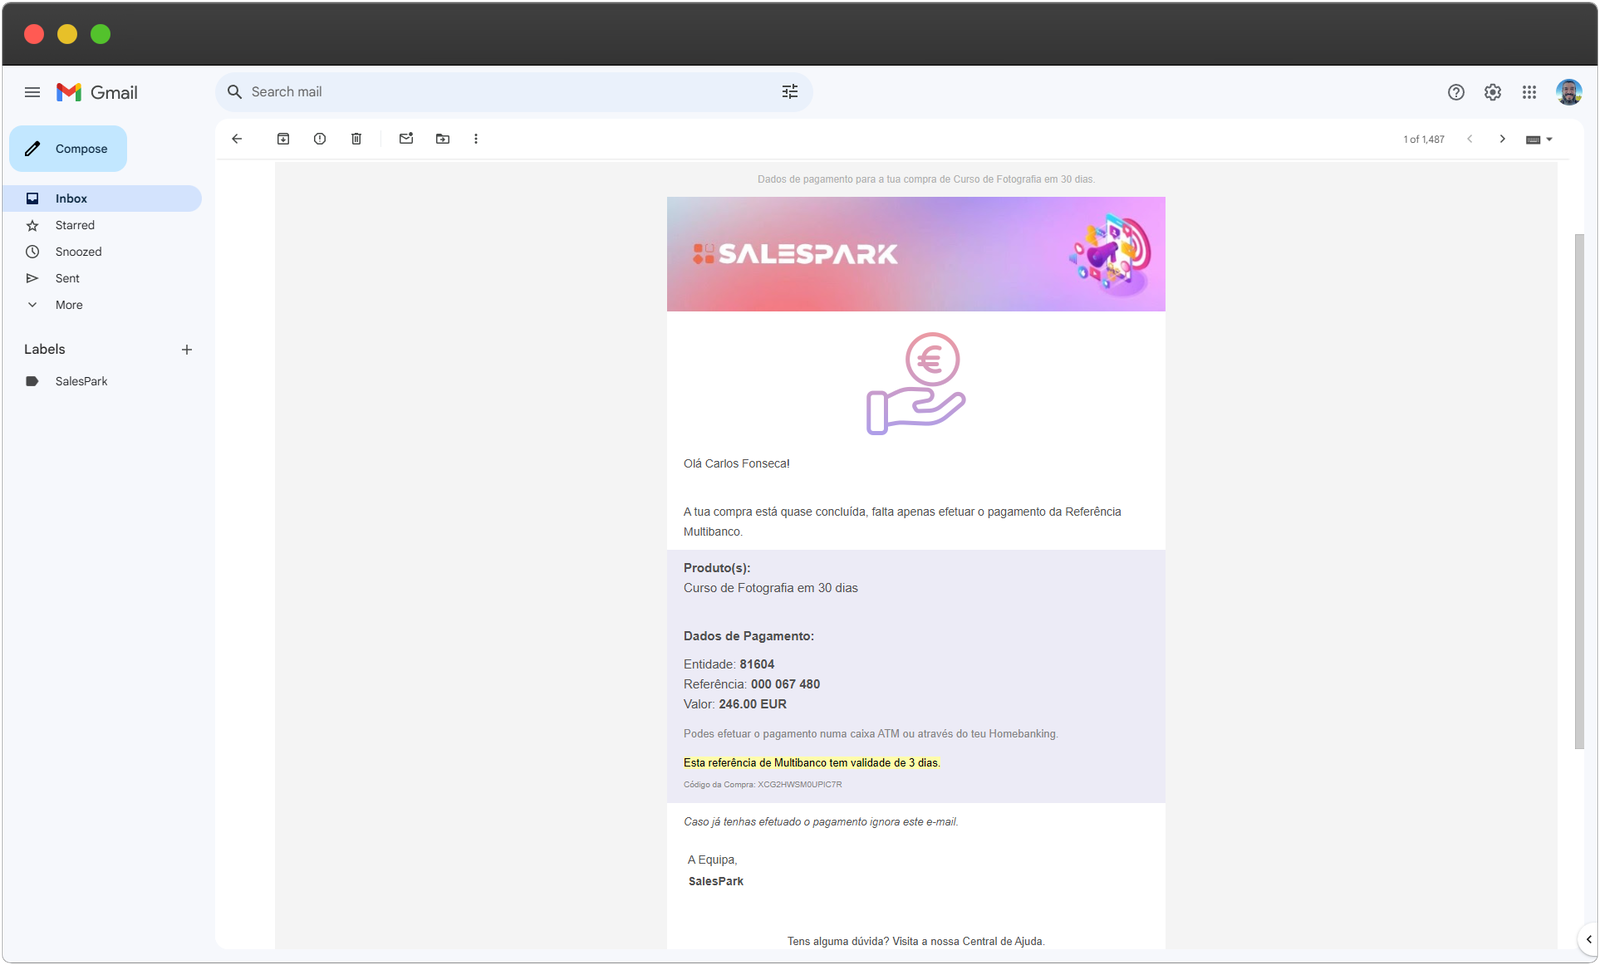
Task: Open the support help icon
Action: coord(1456,92)
